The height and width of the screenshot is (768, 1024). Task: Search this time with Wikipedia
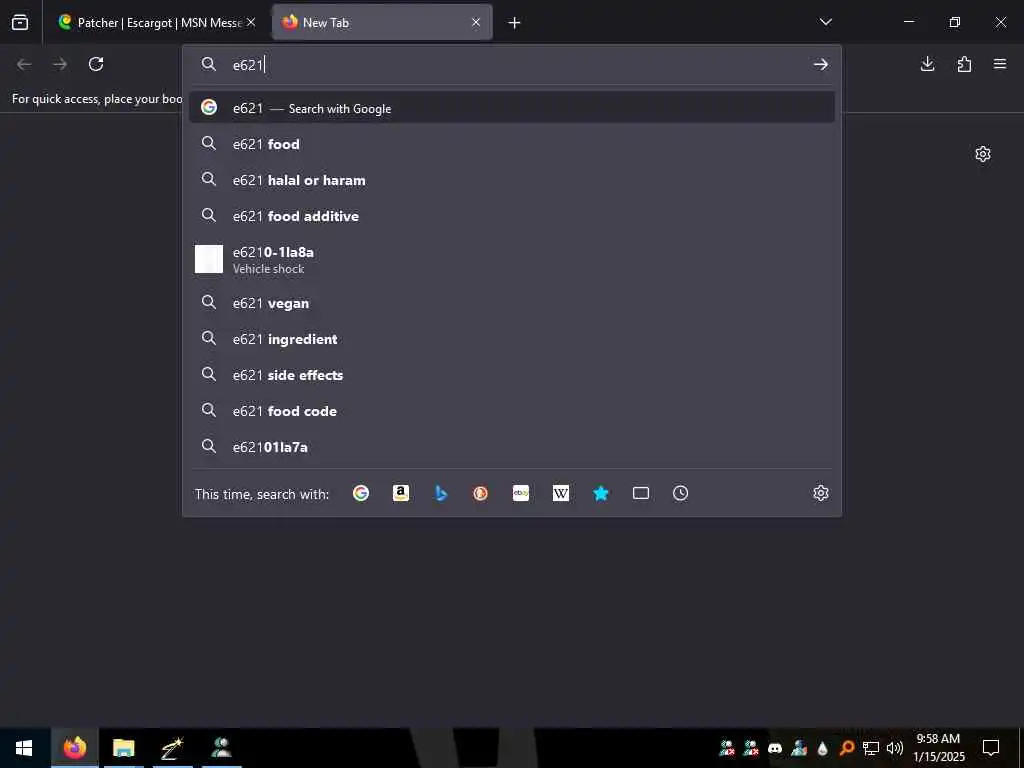click(561, 493)
